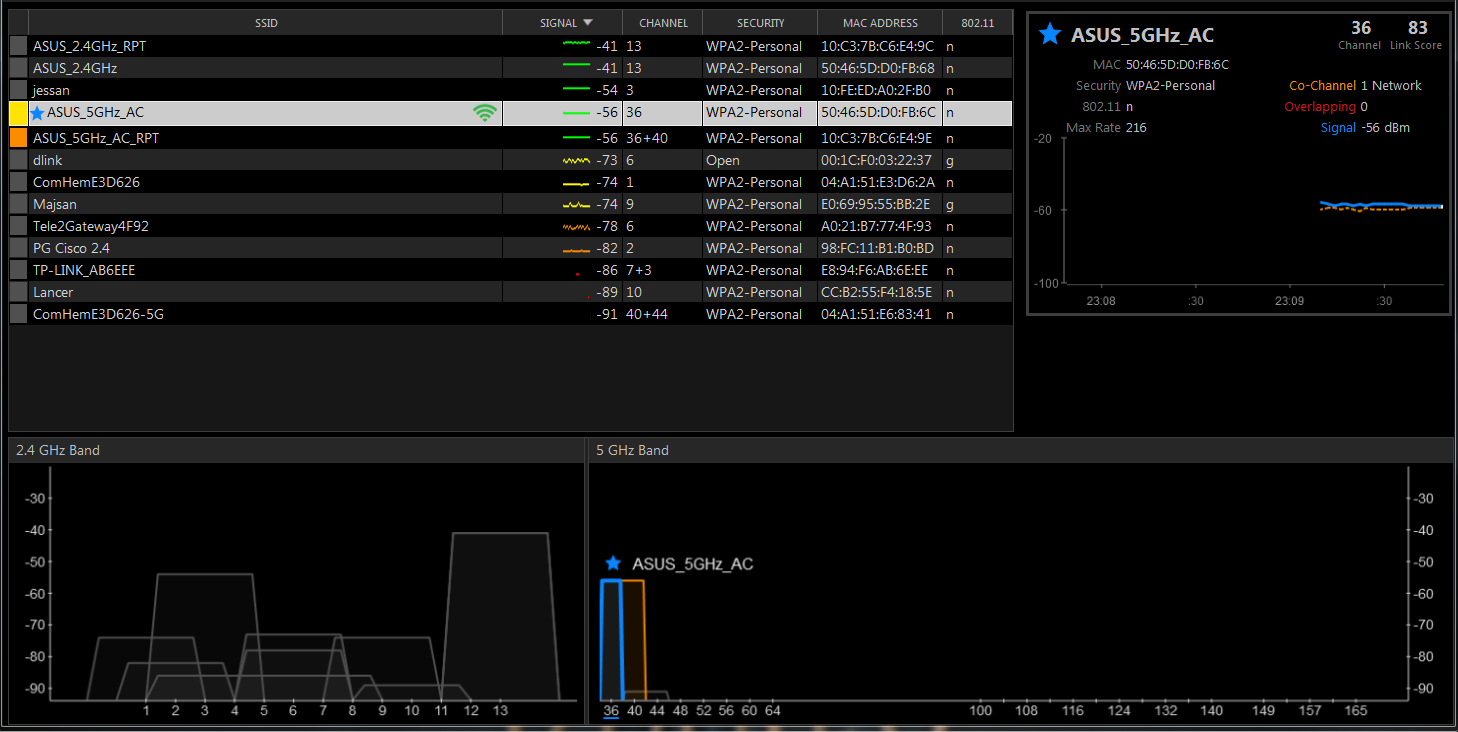Sort the list by the SECURITY column header
This screenshot has height=732, width=1458.
(760, 23)
